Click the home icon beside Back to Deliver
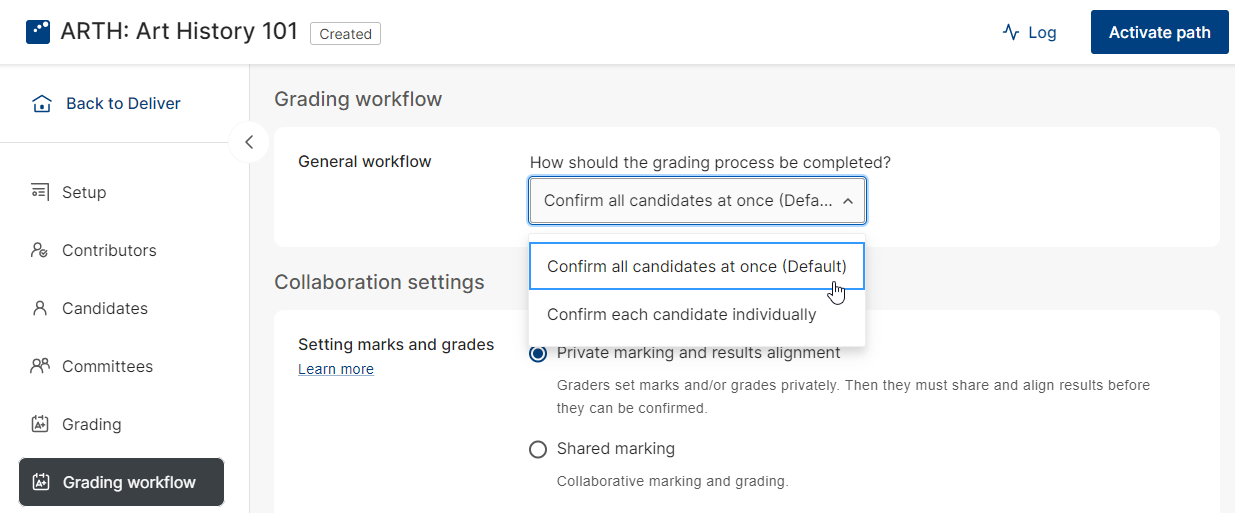This screenshot has width=1235, height=513. point(41,104)
